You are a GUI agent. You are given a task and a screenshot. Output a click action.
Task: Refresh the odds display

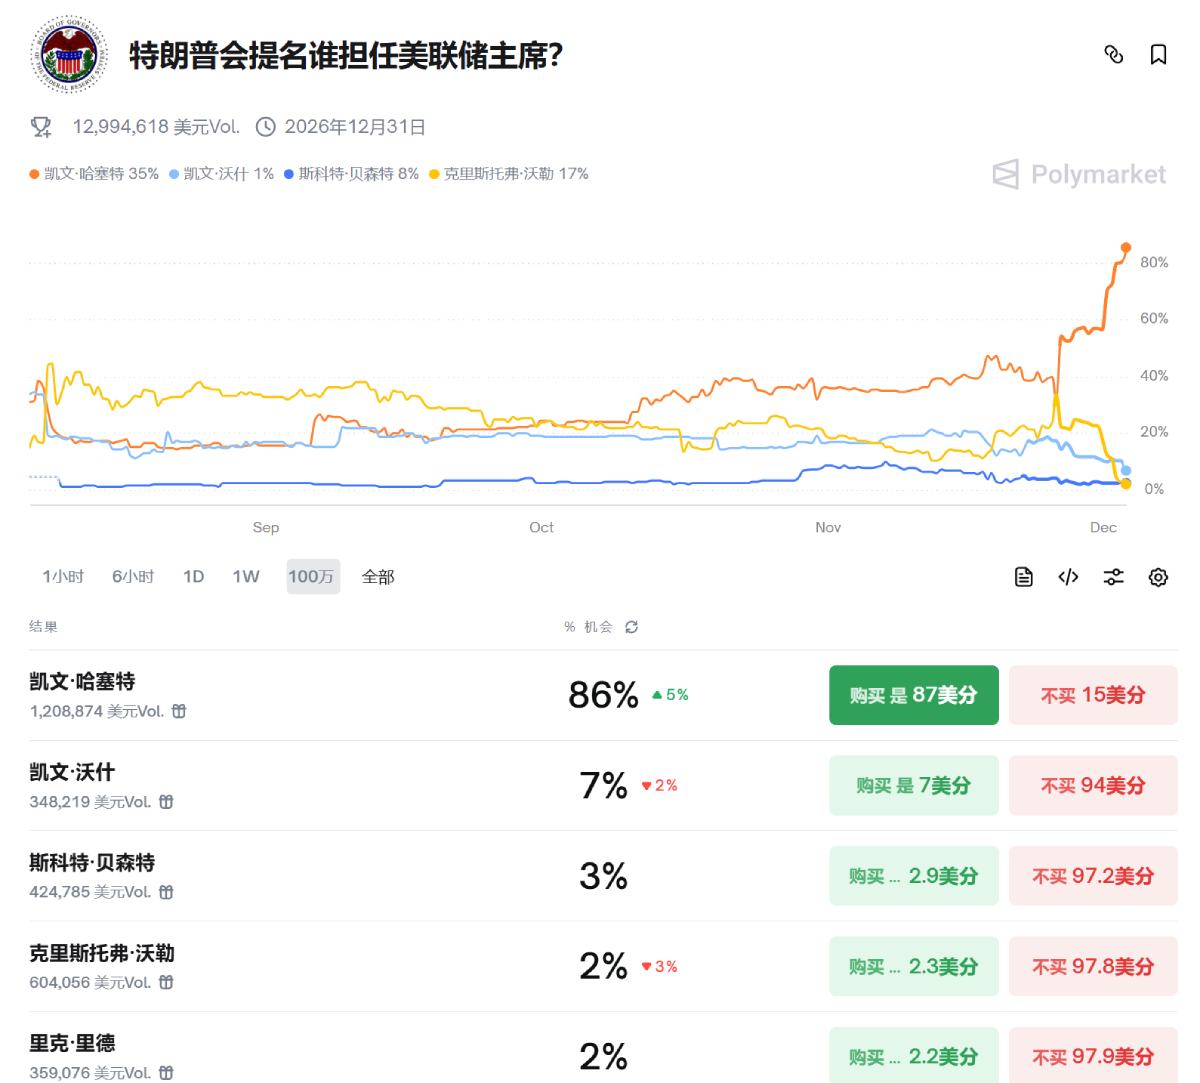pyautogui.click(x=631, y=627)
